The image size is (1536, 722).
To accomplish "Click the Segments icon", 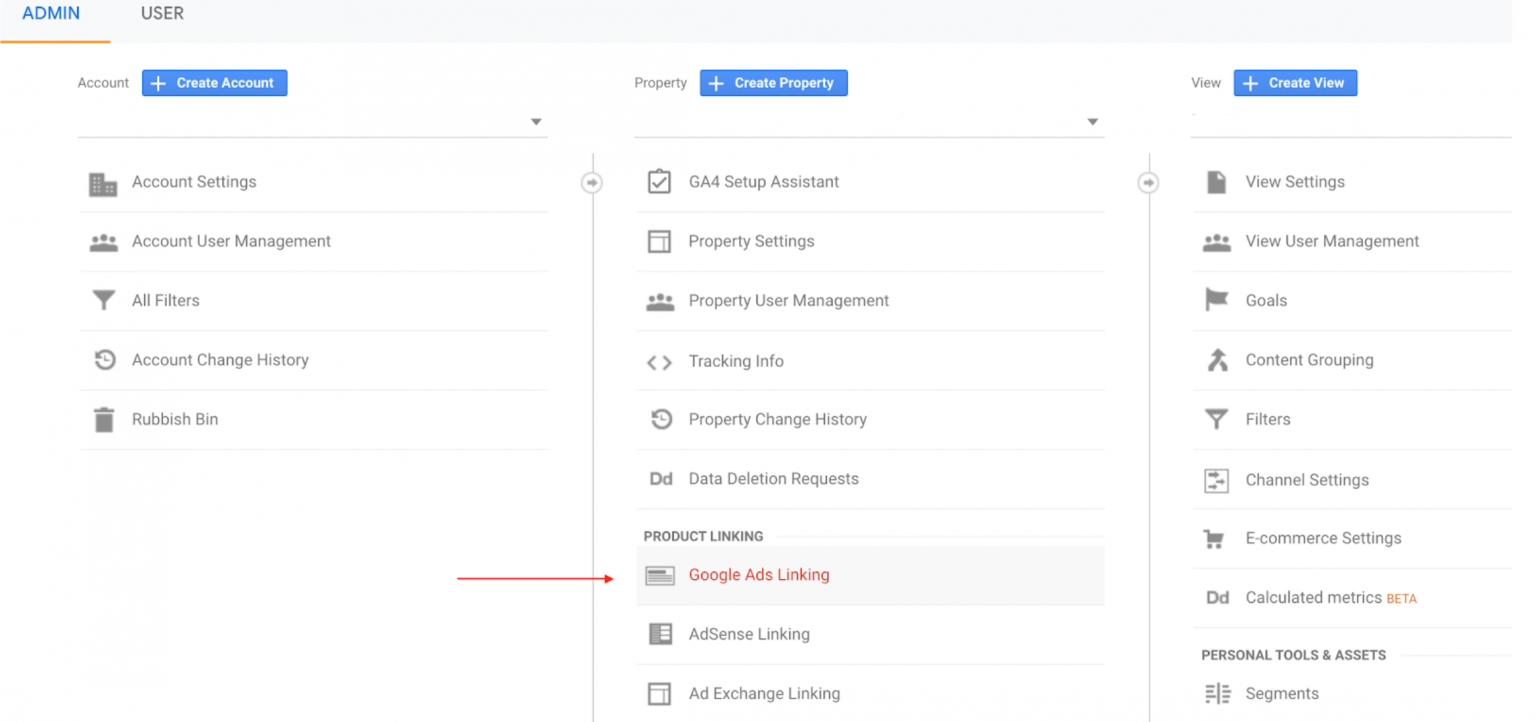I will [1217, 693].
